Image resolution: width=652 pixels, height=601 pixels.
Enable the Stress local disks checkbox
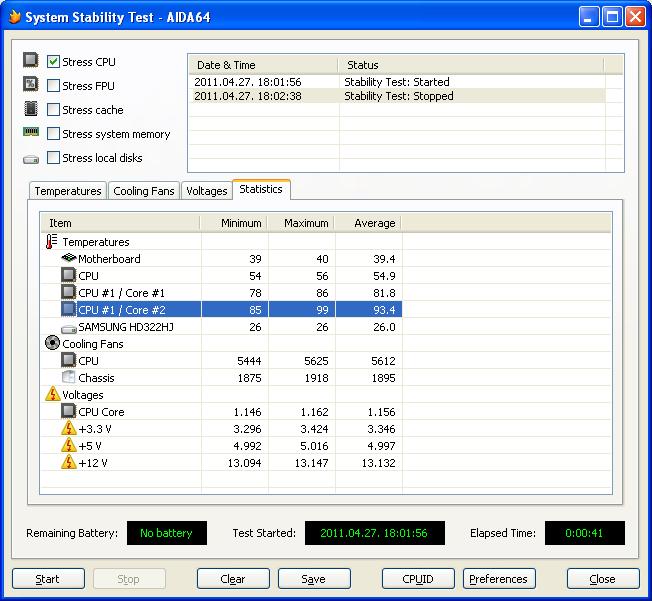53,158
